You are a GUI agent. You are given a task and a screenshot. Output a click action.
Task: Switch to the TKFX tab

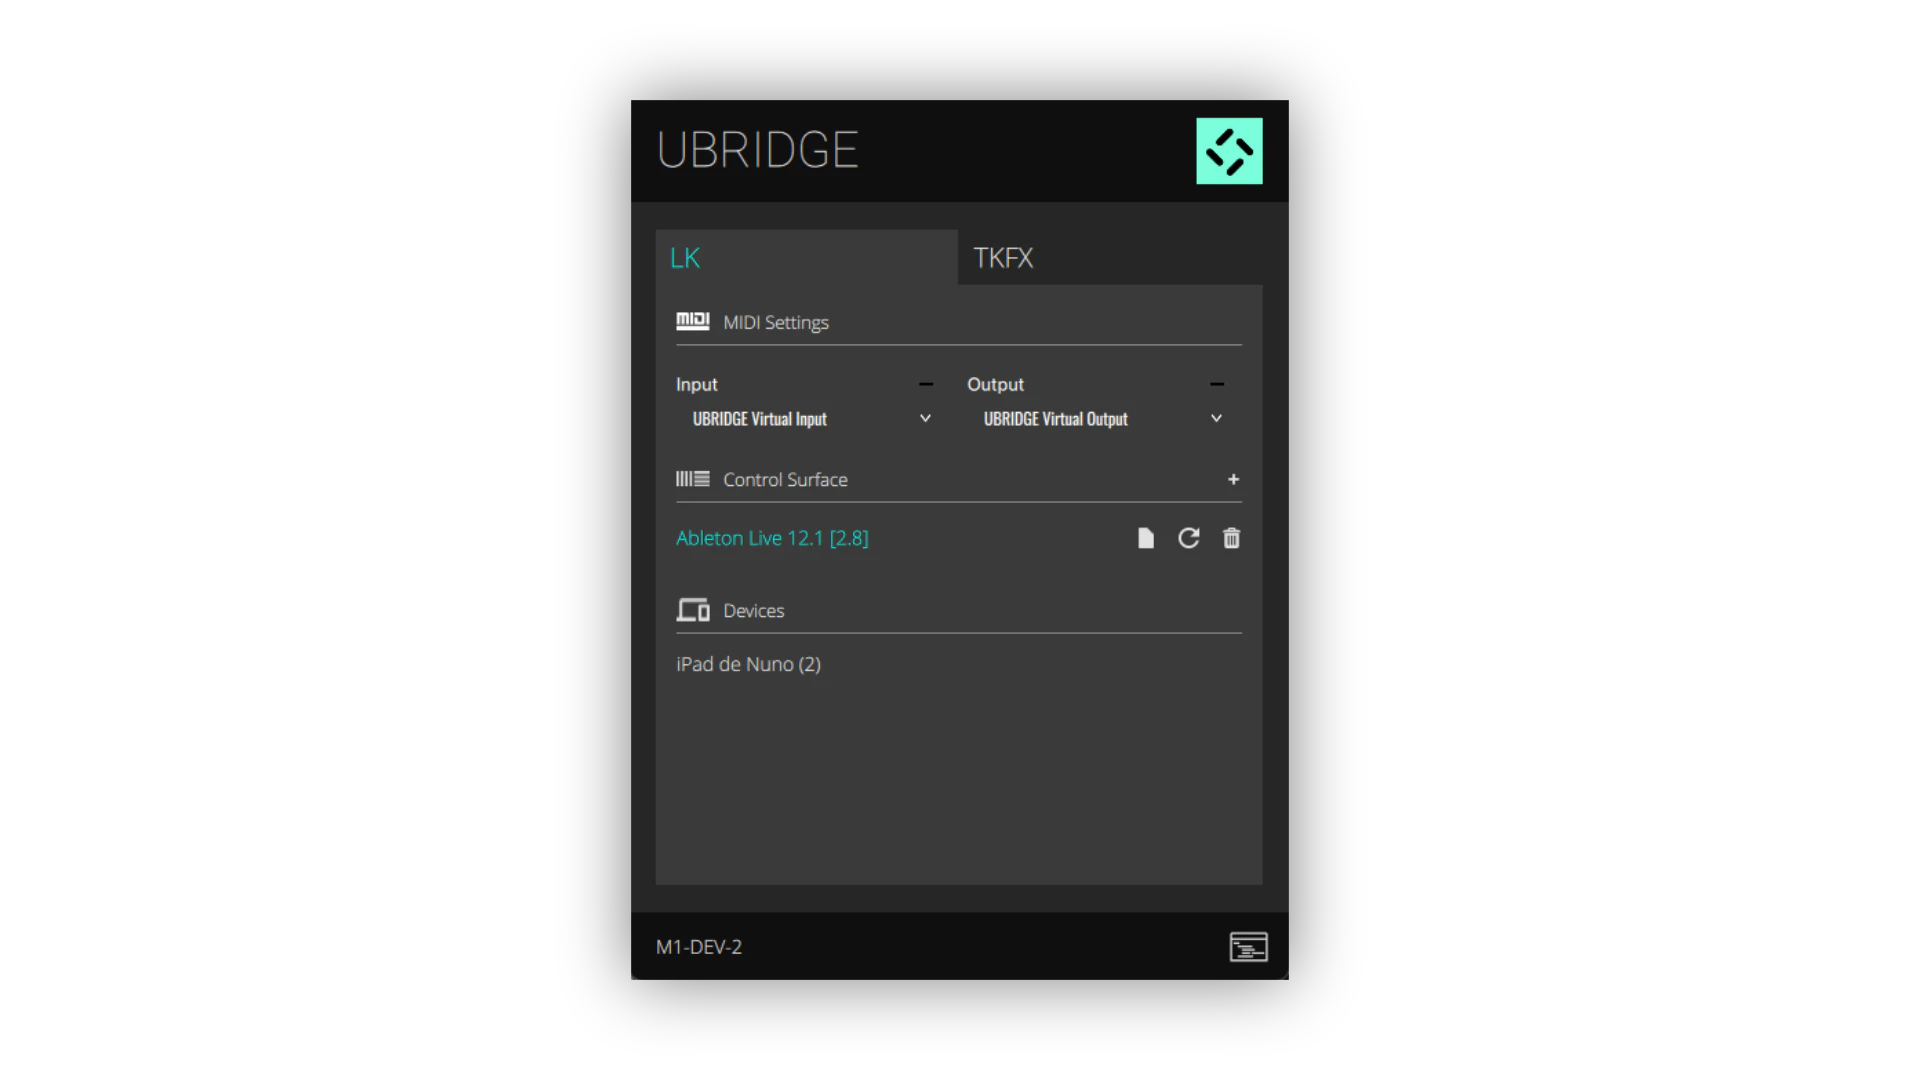coord(1110,258)
